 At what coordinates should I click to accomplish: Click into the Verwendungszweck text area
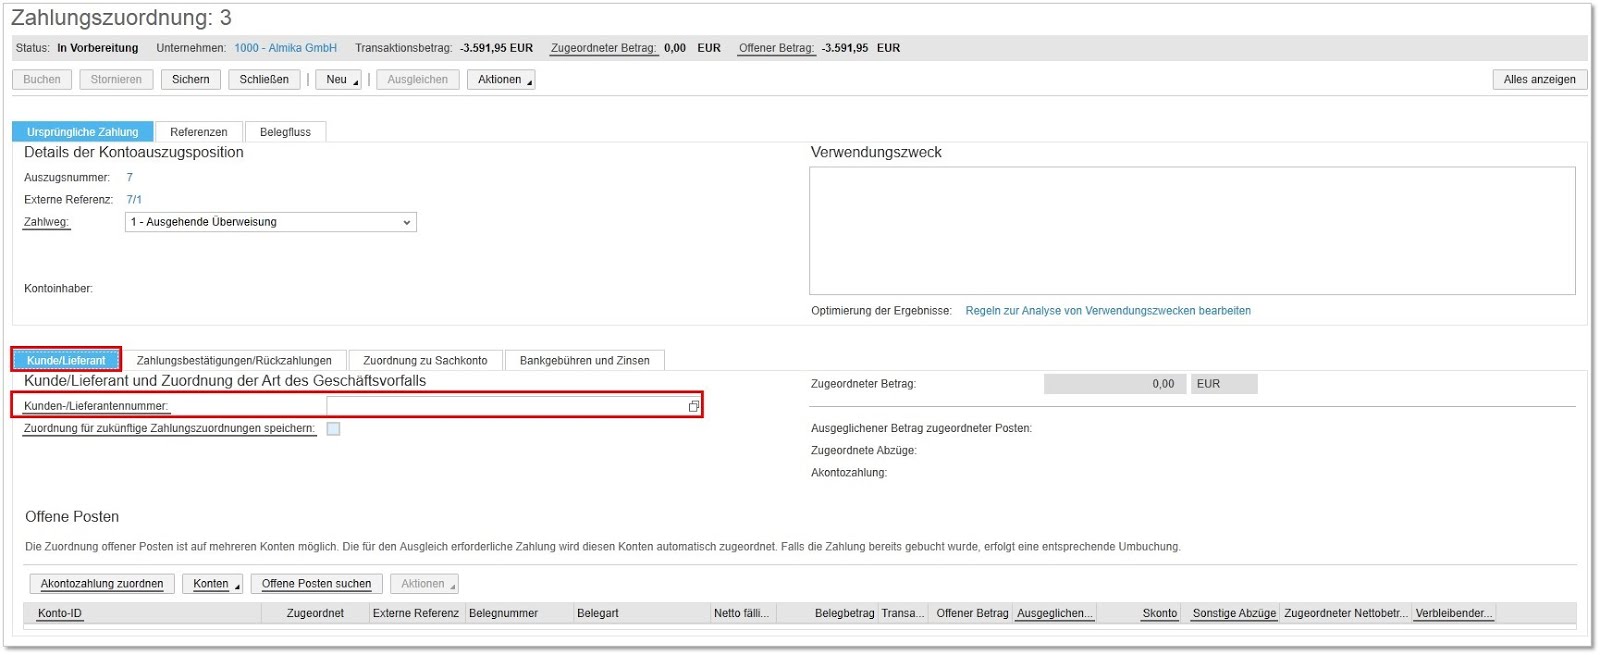[1191, 231]
